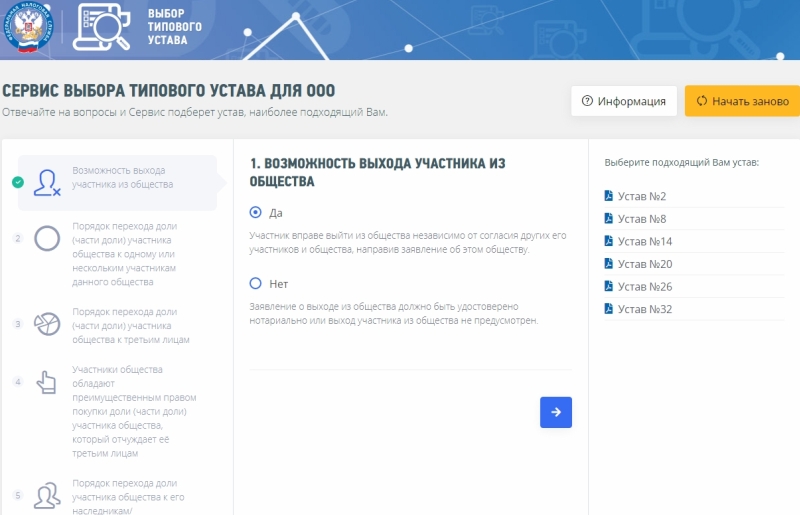This screenshot has width=800, height=515.
Task: Click step number 3 badge
Action: 18,324
